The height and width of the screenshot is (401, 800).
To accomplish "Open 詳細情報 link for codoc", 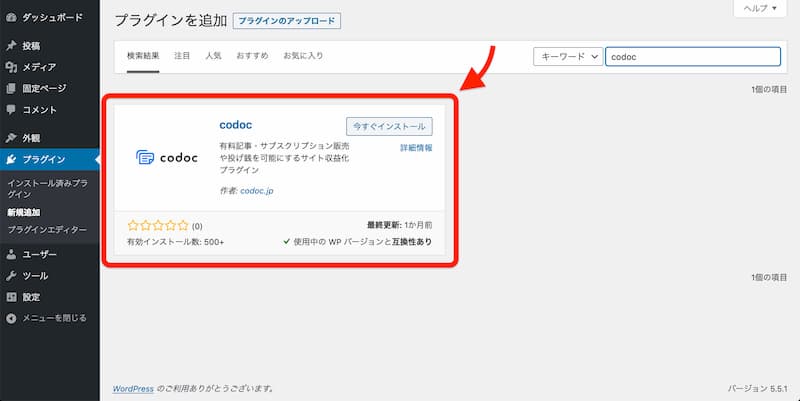I will click(x=416, y=148).
